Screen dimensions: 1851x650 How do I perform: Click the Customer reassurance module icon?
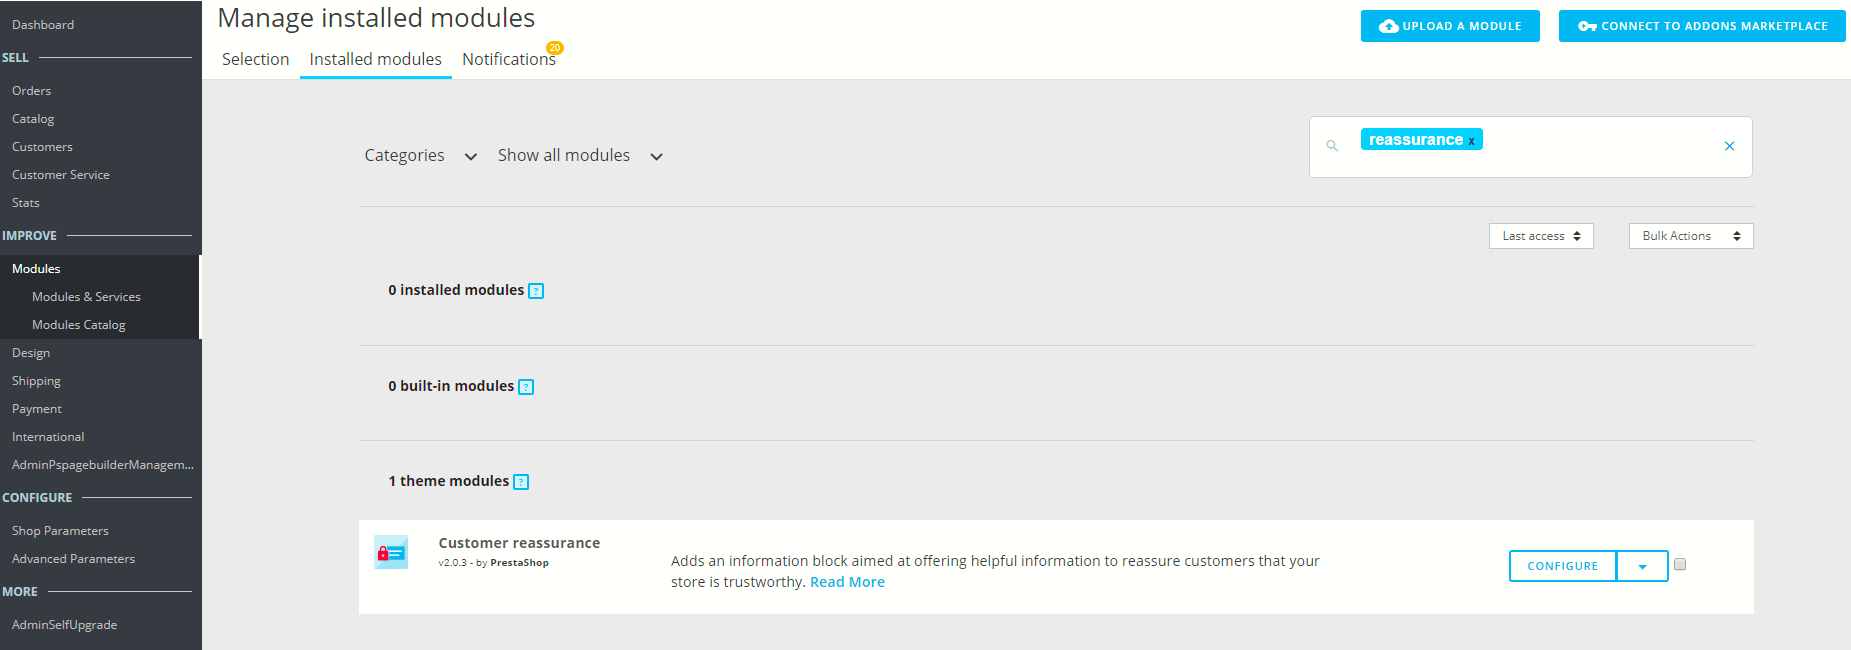pos(391,552)
